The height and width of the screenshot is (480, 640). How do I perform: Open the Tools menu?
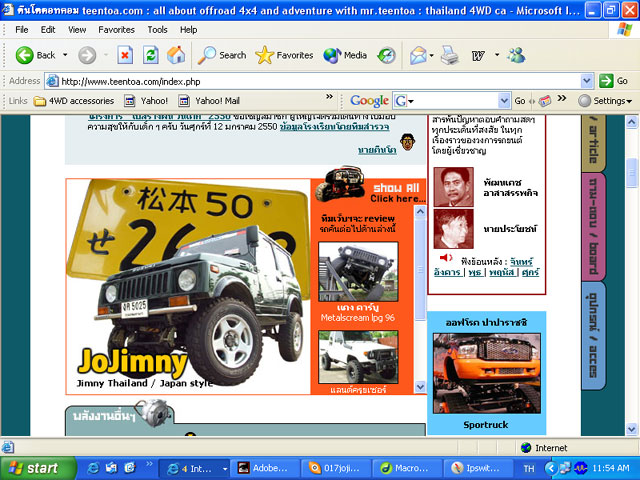(x=157, y=30)
